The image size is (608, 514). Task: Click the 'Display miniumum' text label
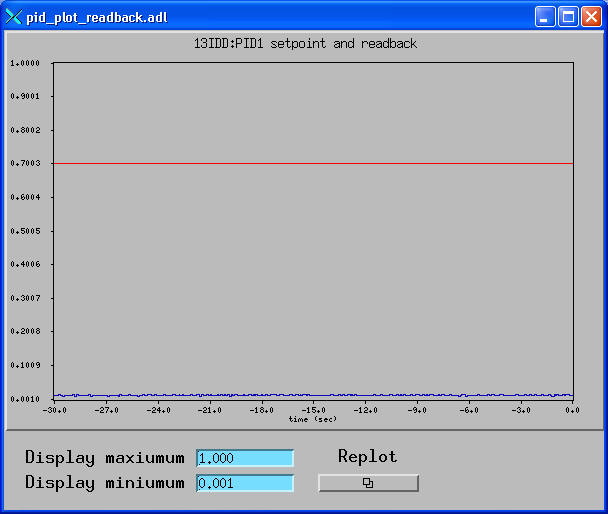point(105,484)
